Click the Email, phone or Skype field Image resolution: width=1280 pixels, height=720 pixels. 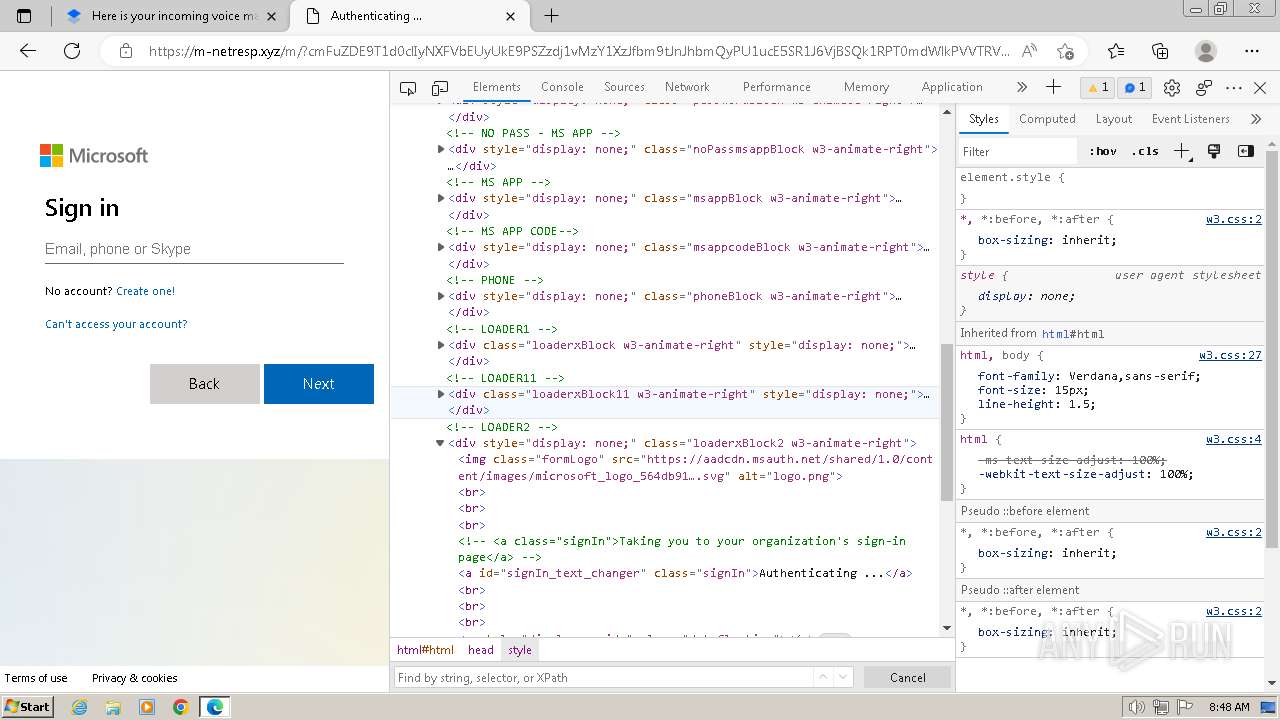[x=194, y=249]
